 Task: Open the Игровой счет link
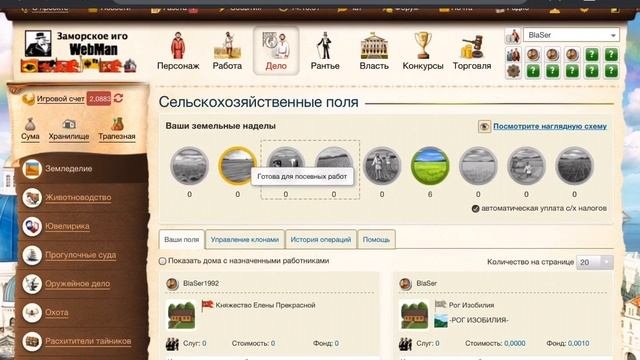pos(60,99)
